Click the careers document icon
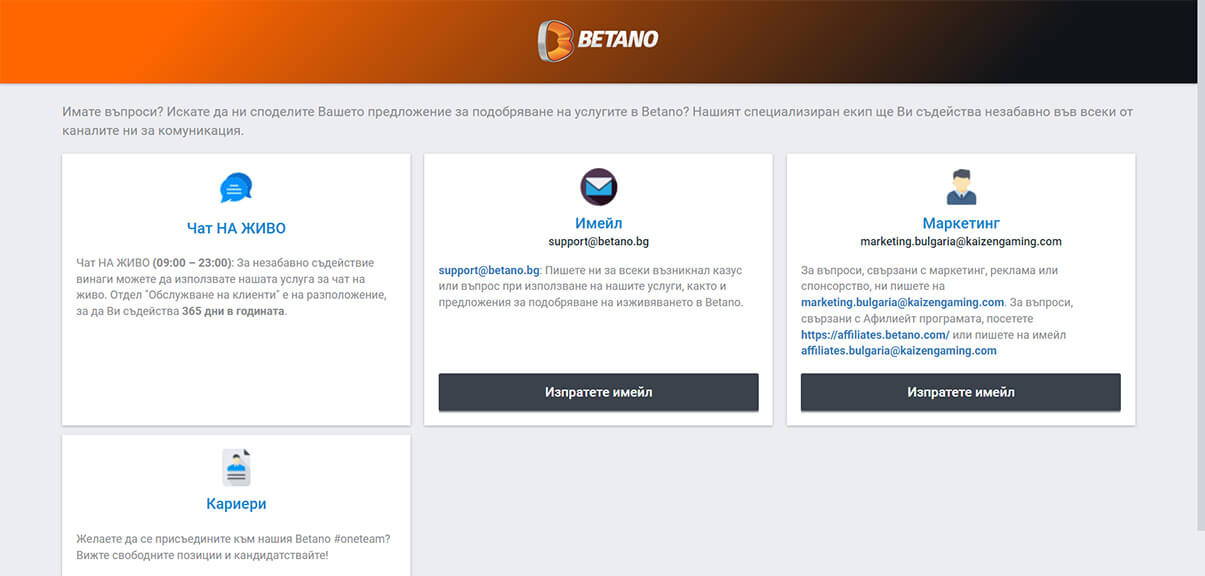Image resolution: width=1205 pixels, height=576 pixels. [236, 468]
